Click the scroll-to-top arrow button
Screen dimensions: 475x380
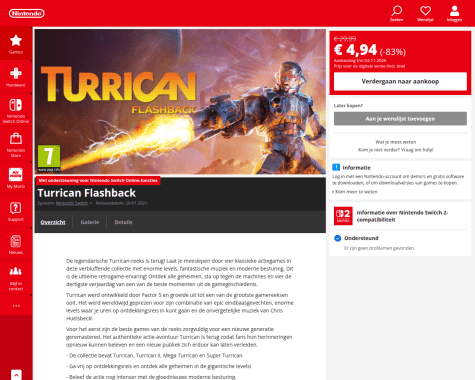click(x=16, y=375)
